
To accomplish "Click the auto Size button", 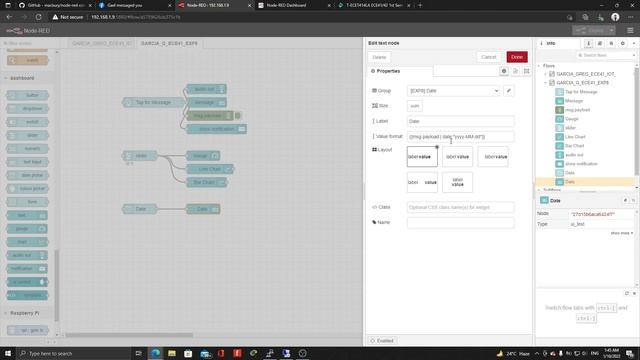I will tap(415, 106).
